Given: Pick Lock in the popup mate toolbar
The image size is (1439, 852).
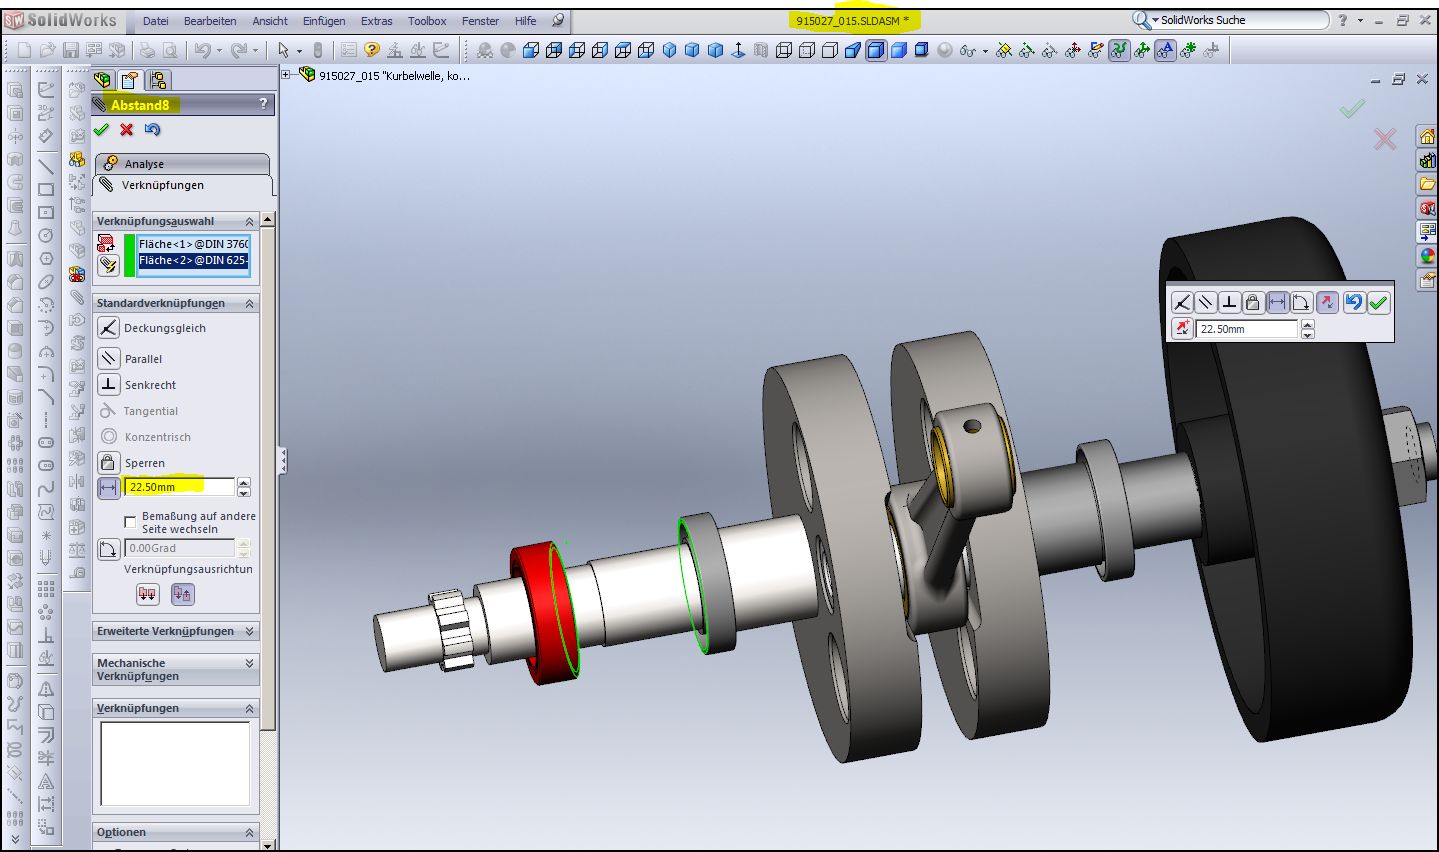Looking at the screenshot, I should coord(1253,302).
